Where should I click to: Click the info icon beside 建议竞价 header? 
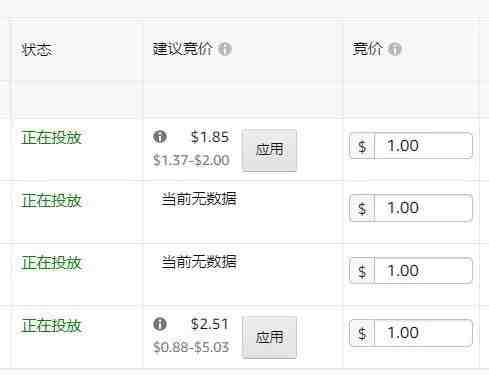[225, 49]
